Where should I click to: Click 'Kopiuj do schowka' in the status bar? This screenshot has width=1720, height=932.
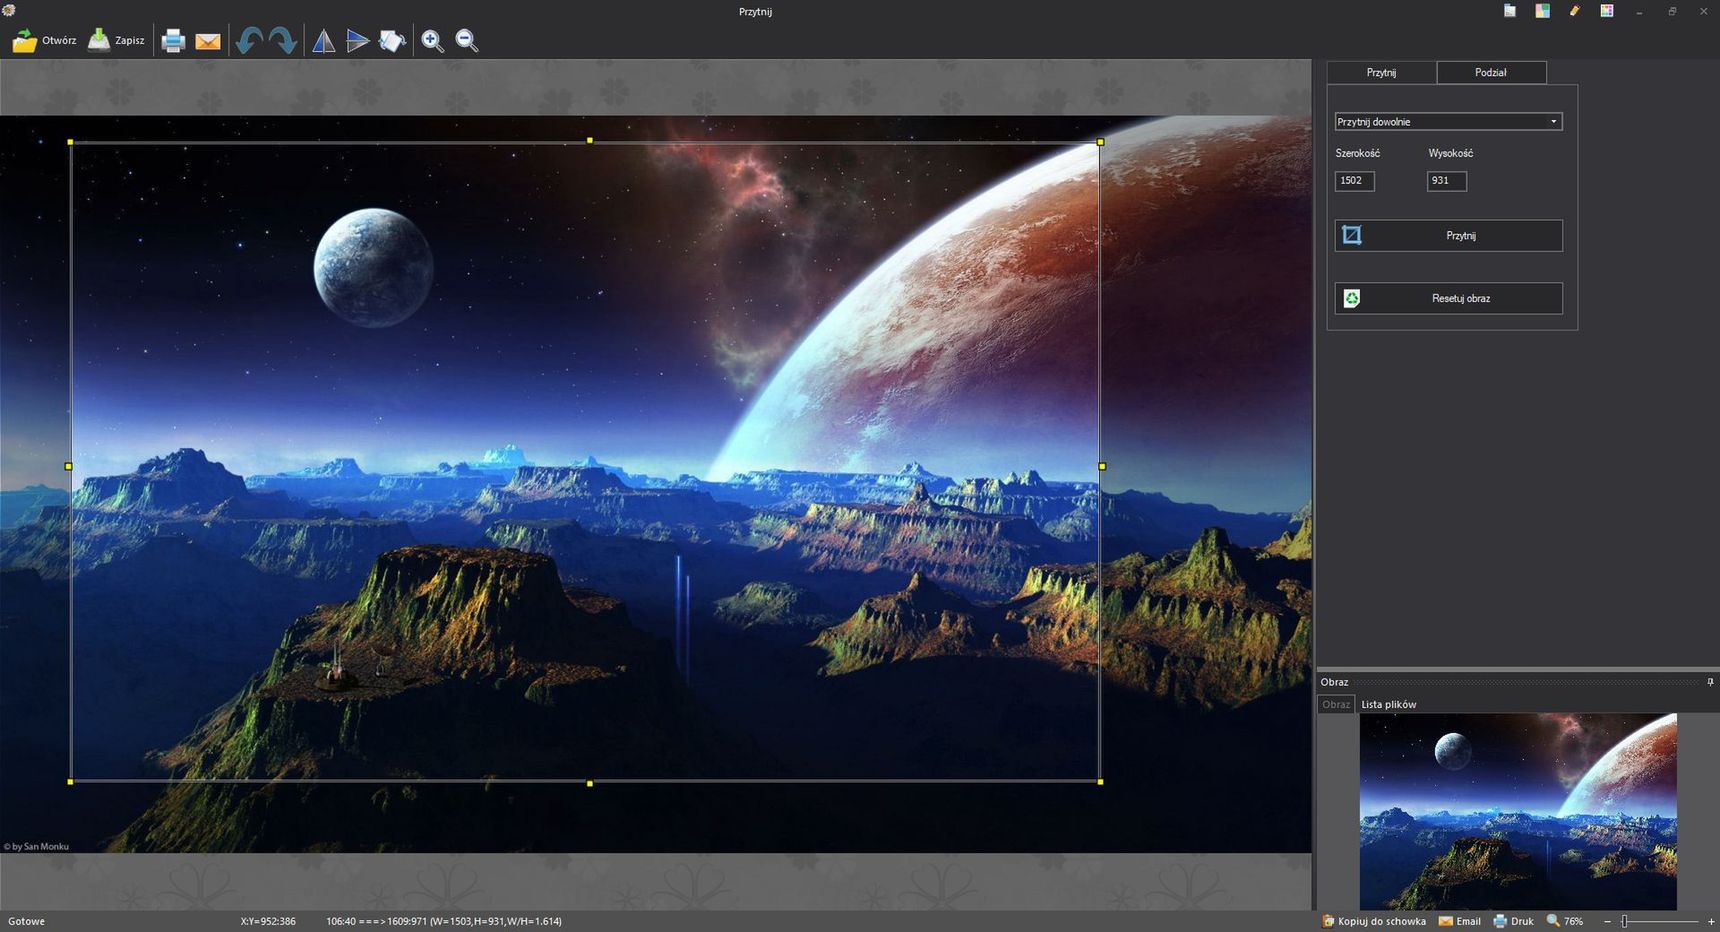pyautogui.click(x=1374, y=921)
